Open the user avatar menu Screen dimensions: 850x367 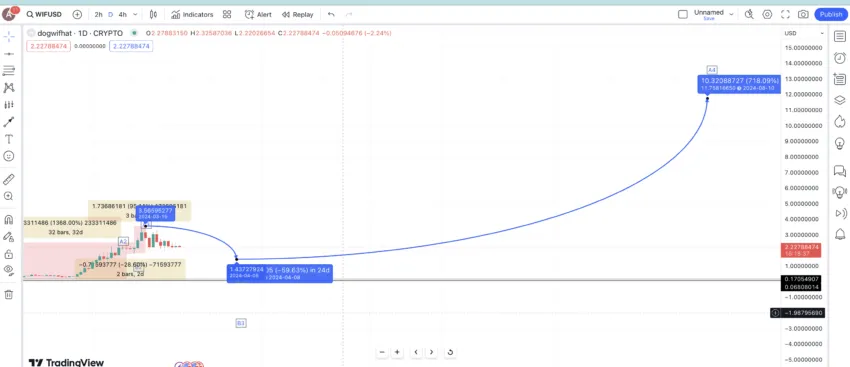[10, 14]
